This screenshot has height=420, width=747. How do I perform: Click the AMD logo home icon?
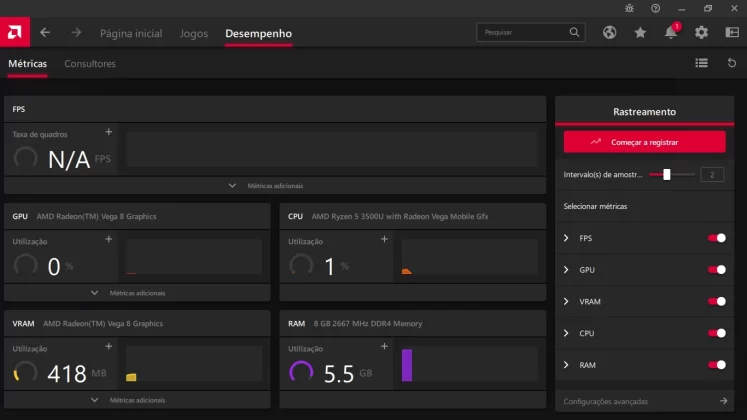tap(15, 32)
